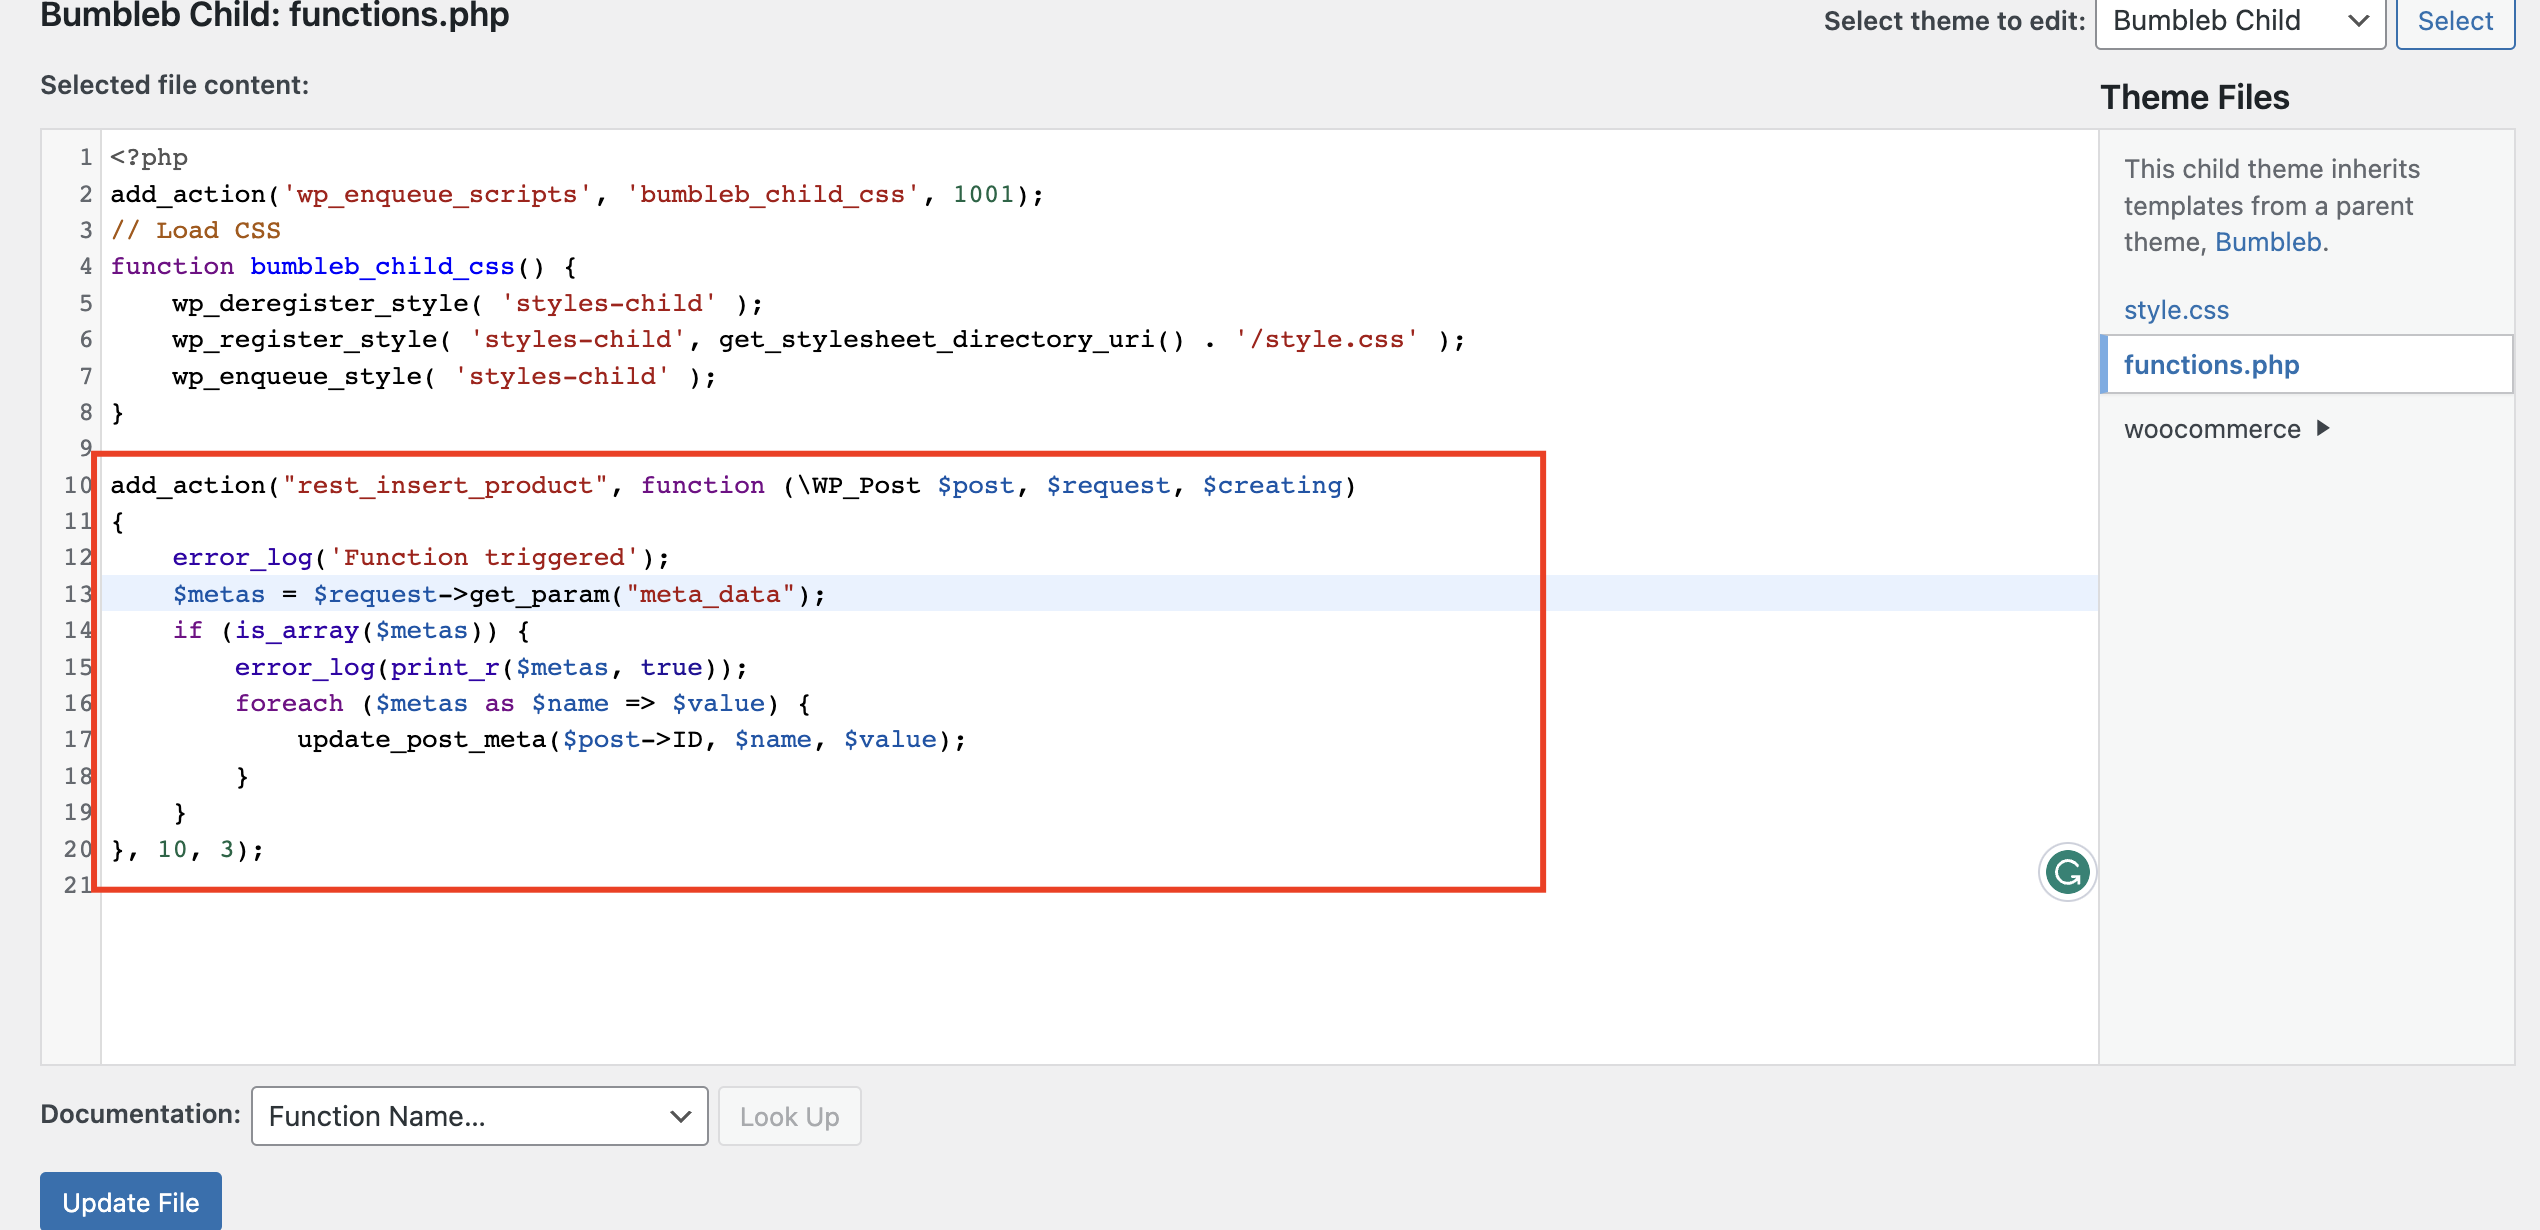Screen dimensions: 2540x1230
Task: Click the Grammarly icon in editor
Action: tap(2066, 872)
